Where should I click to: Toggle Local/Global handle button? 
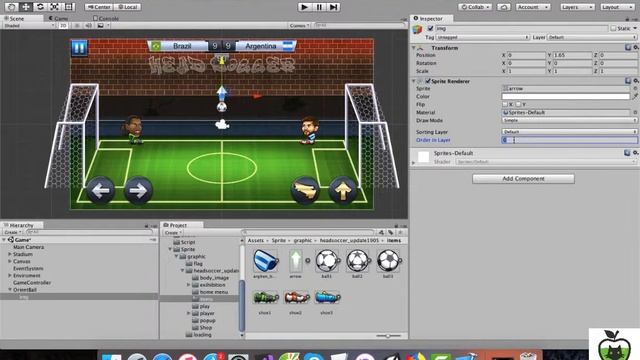(x=127, y=7)
